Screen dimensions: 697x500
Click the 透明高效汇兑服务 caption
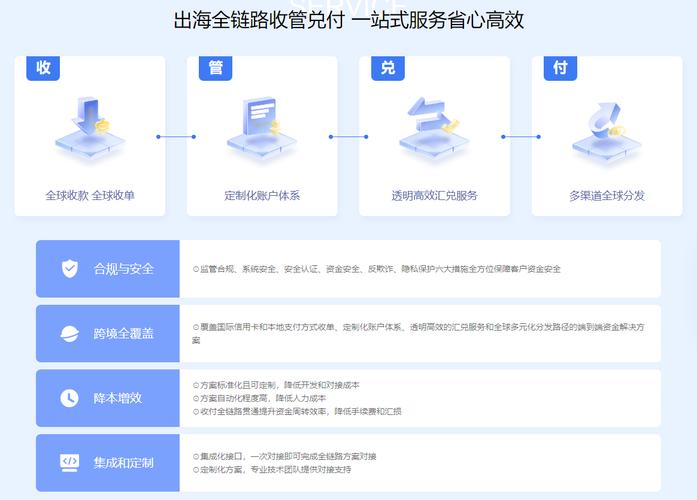(x=434, y=196)
